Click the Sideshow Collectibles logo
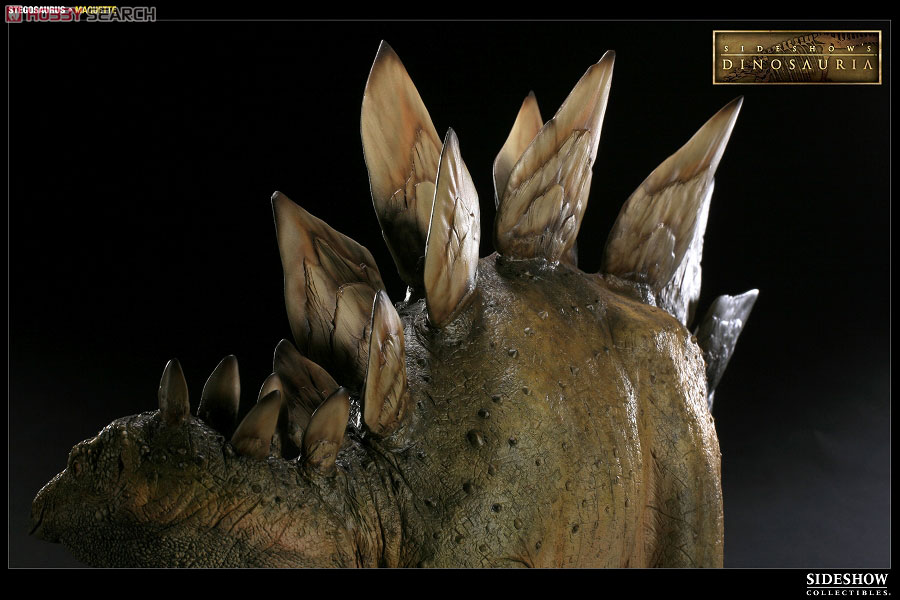Viewport: 900px width, 600px height. click(x=847, y=584)
